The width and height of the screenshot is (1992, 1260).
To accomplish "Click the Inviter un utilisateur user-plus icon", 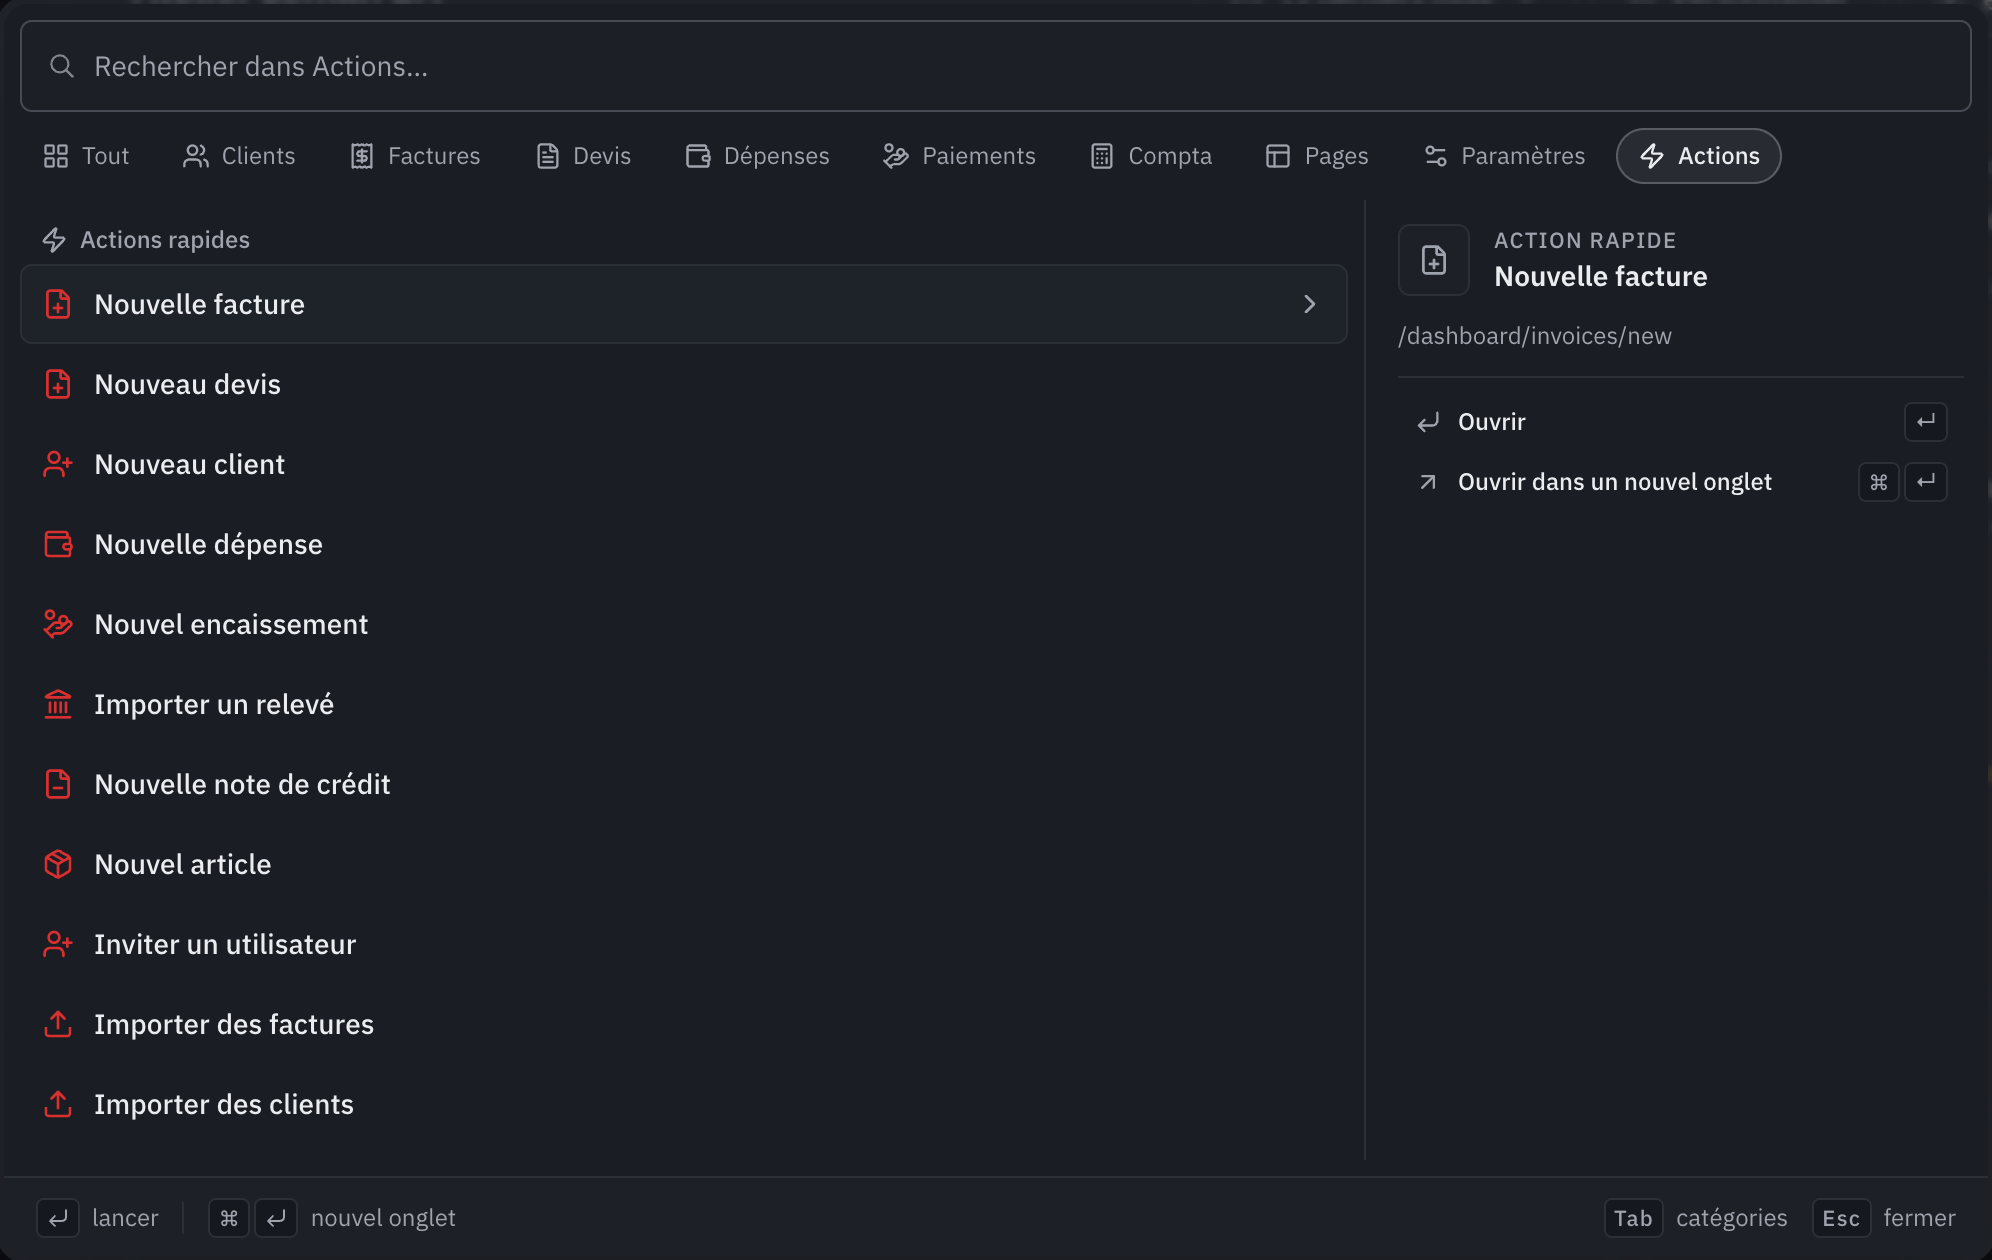I will tap(58, 944).
